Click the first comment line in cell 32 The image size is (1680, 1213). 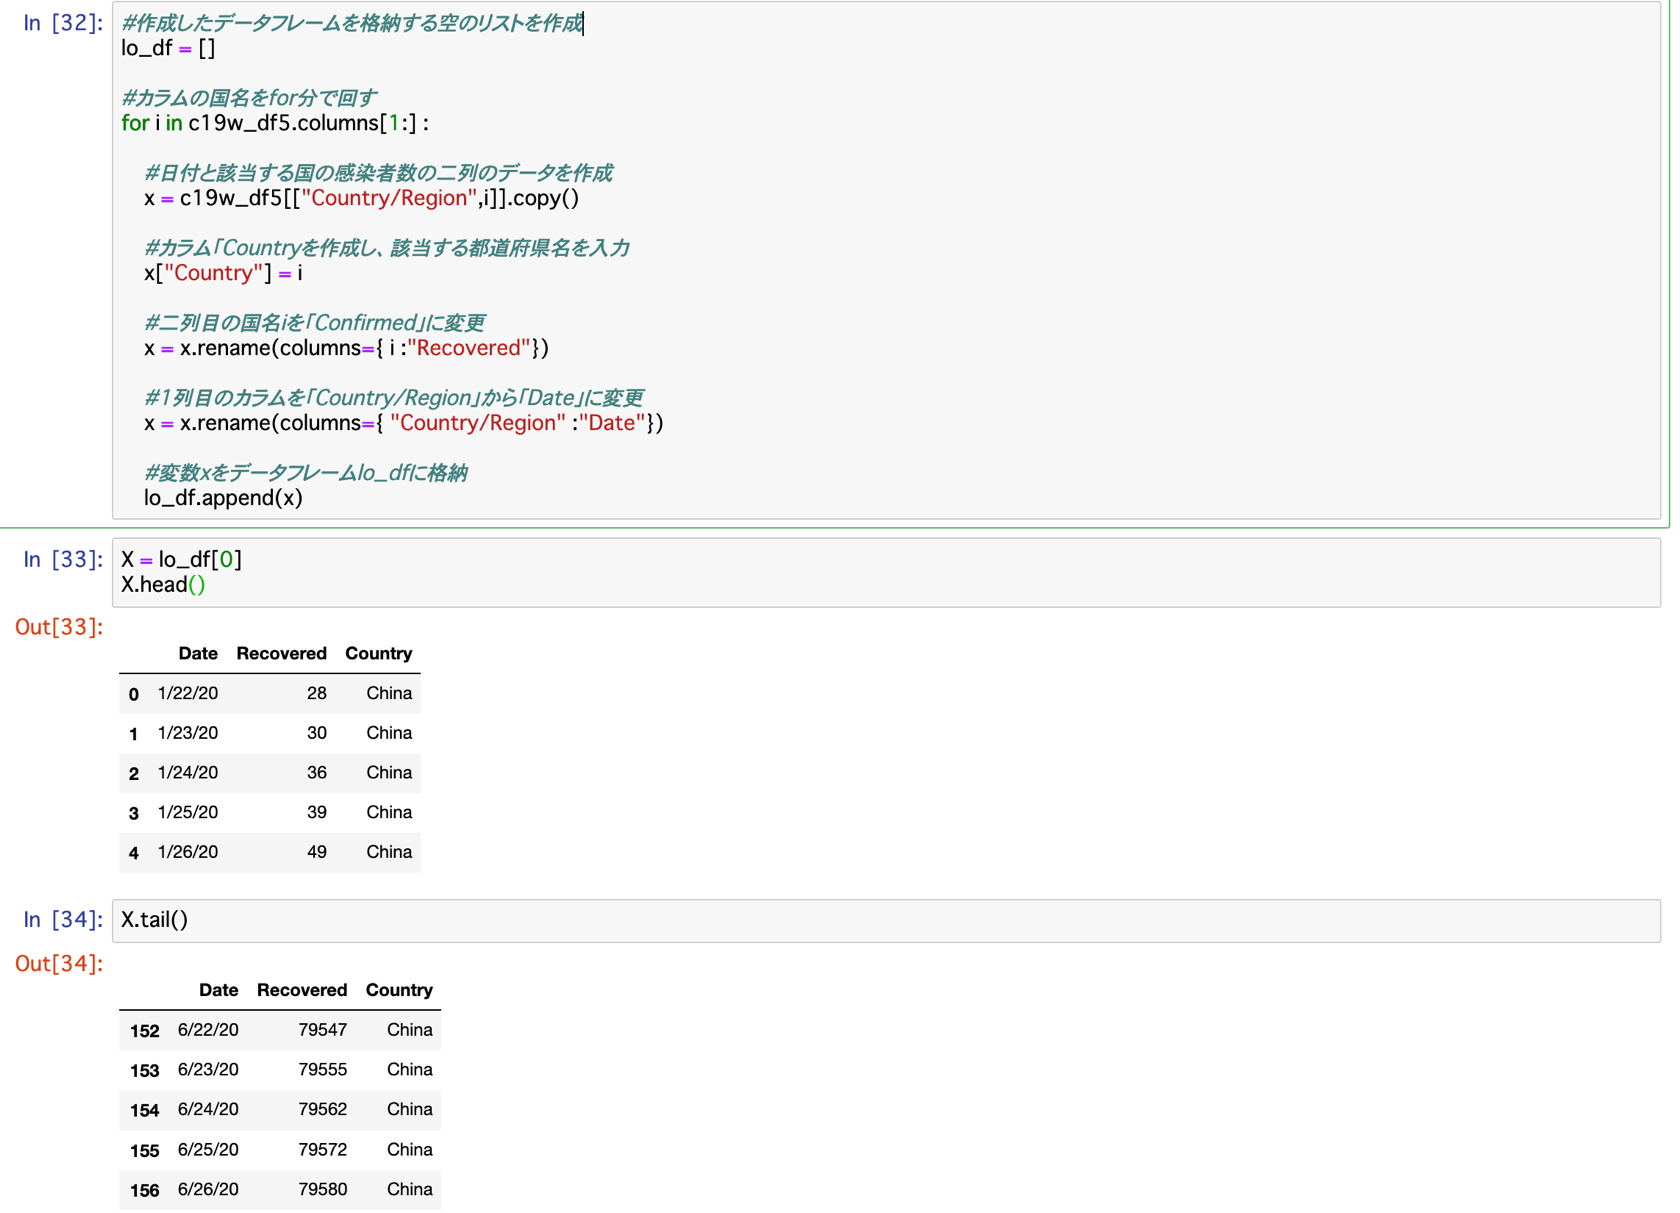[x=352, y=23]
